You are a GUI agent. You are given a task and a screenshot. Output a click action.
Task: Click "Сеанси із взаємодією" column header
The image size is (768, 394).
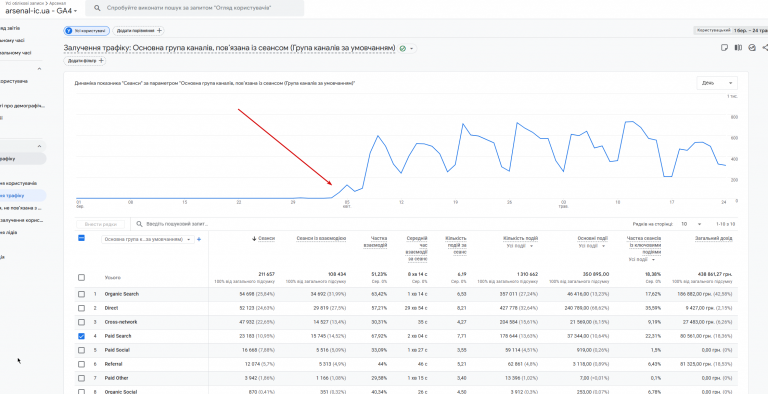[x=321, y=239]
